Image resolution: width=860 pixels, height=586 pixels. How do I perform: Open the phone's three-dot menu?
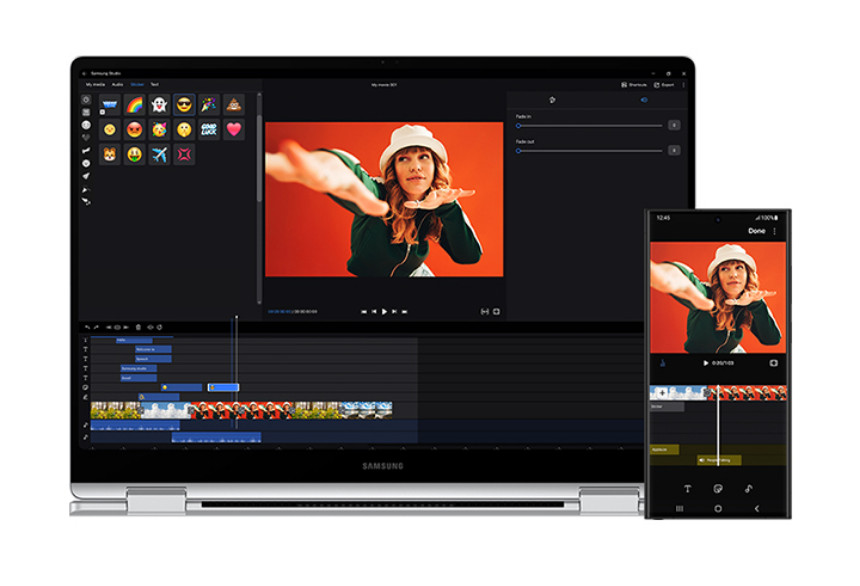[774, 232]
